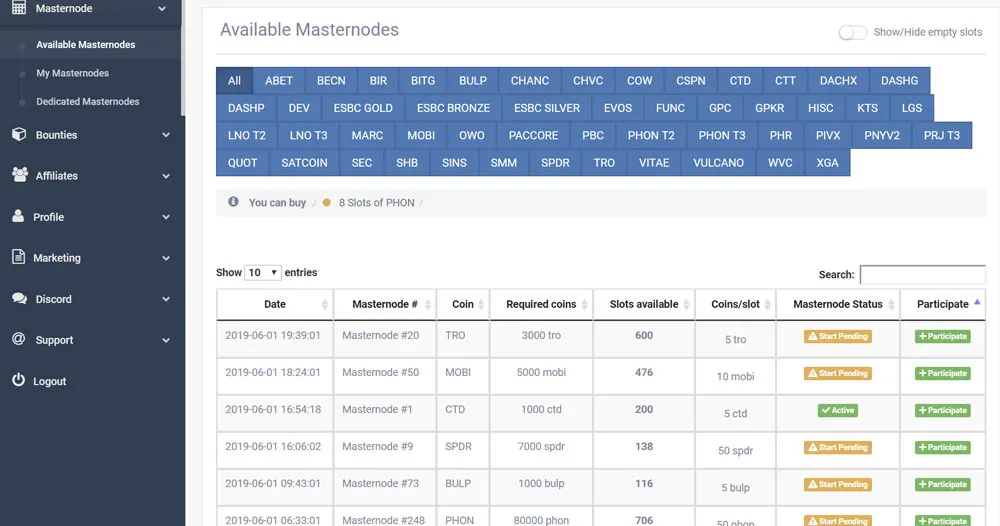The image size is (1000, 526).
Task: Participate in BULP Masternode #73
Action: (x=943, y=484)
